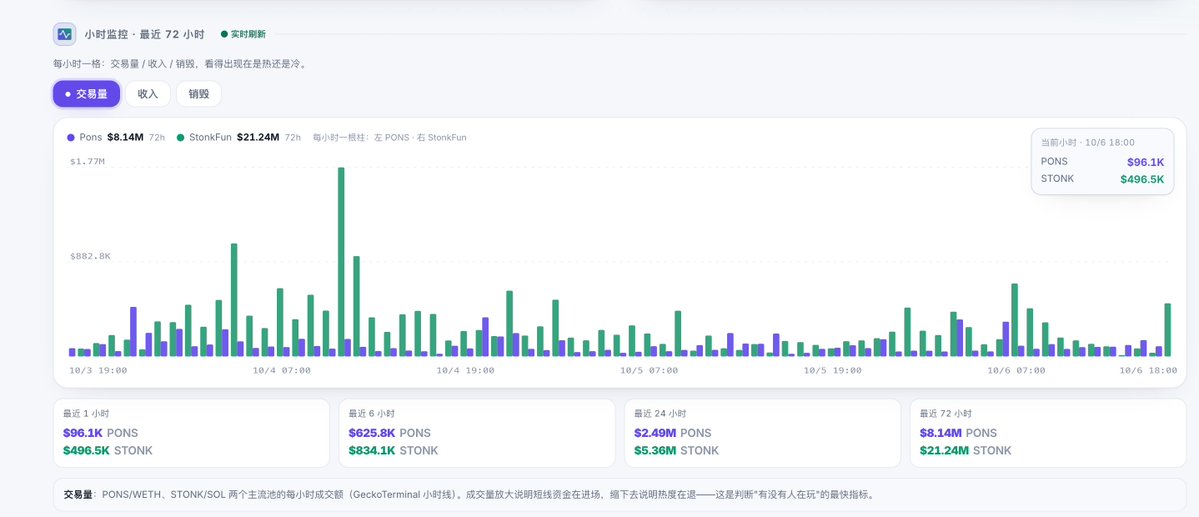Click the 每小时一根柱 legend note
Screen dimensions: 1199x517
point(389,138)
